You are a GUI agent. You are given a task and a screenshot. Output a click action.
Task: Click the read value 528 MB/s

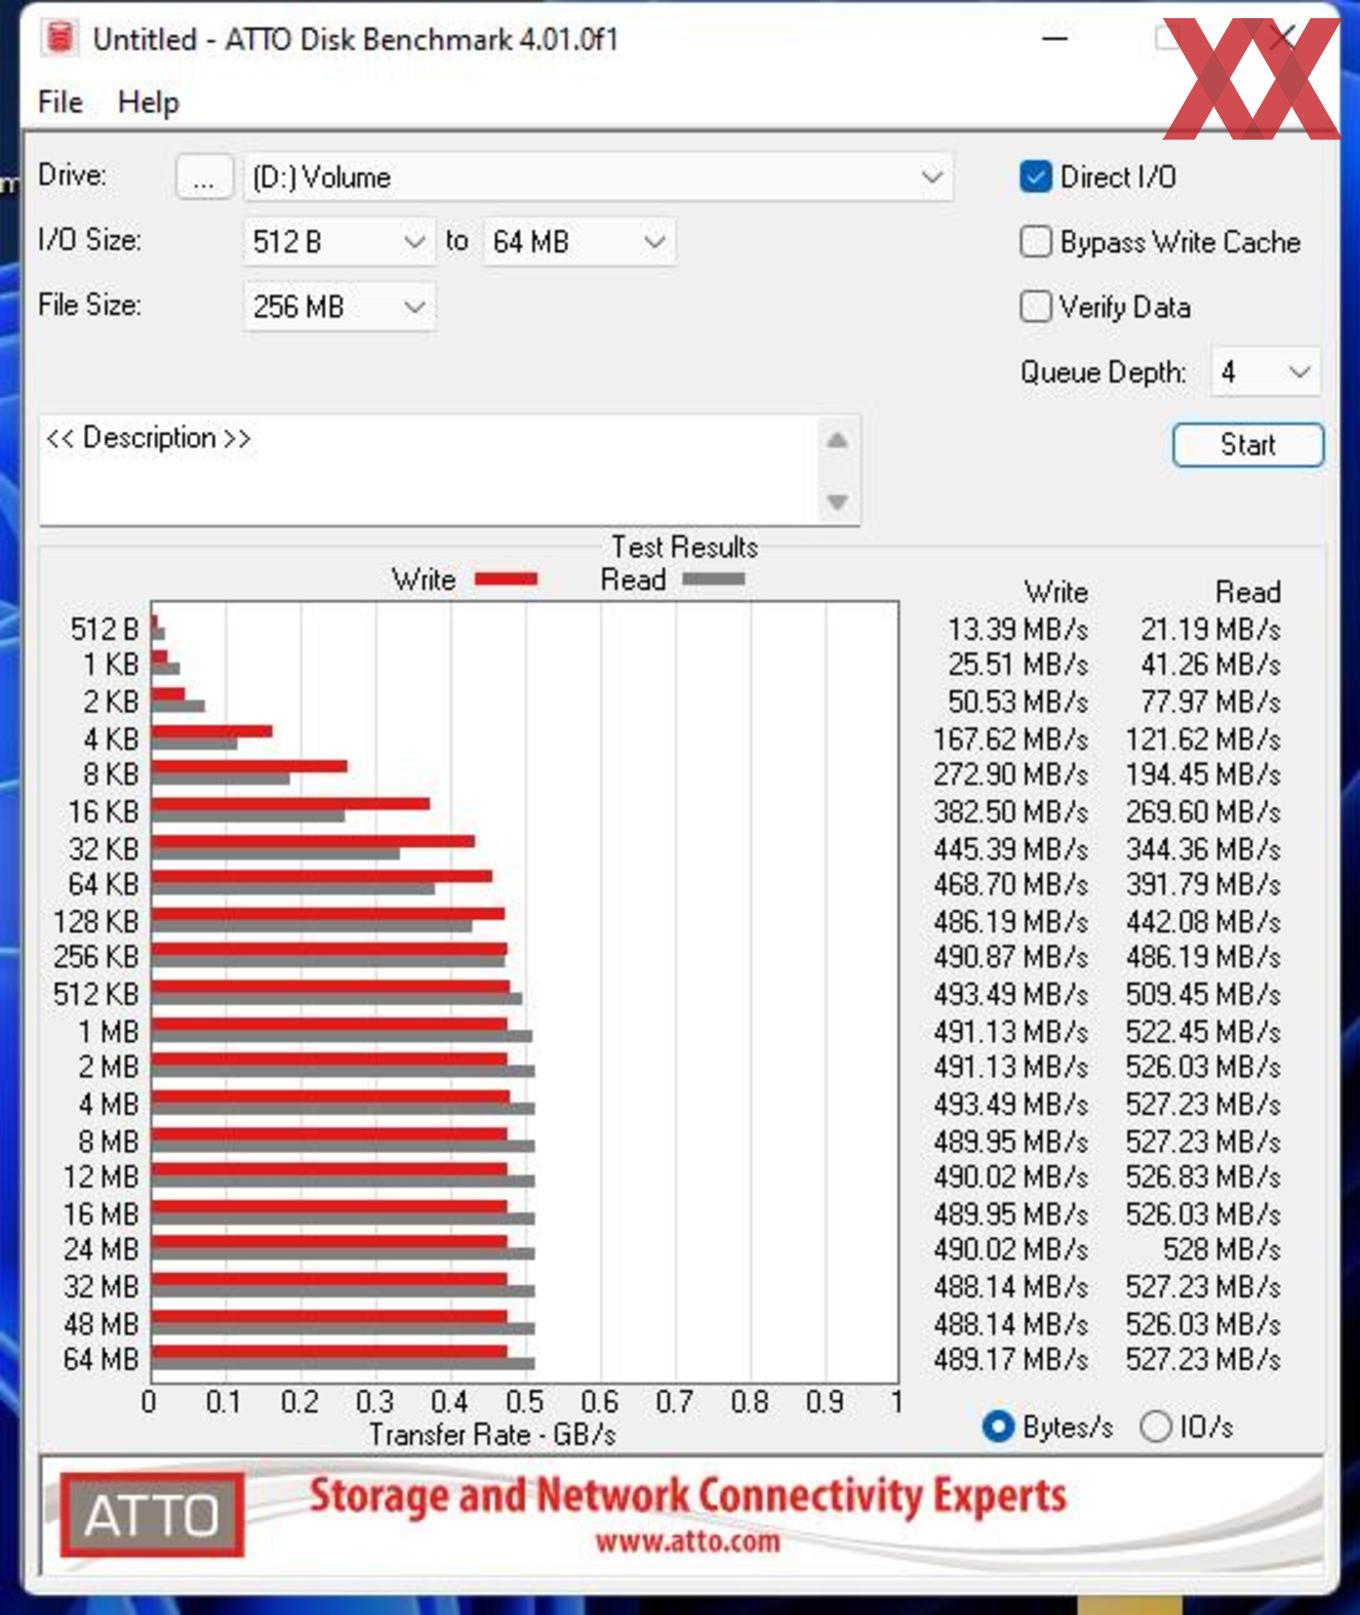1221,1250
